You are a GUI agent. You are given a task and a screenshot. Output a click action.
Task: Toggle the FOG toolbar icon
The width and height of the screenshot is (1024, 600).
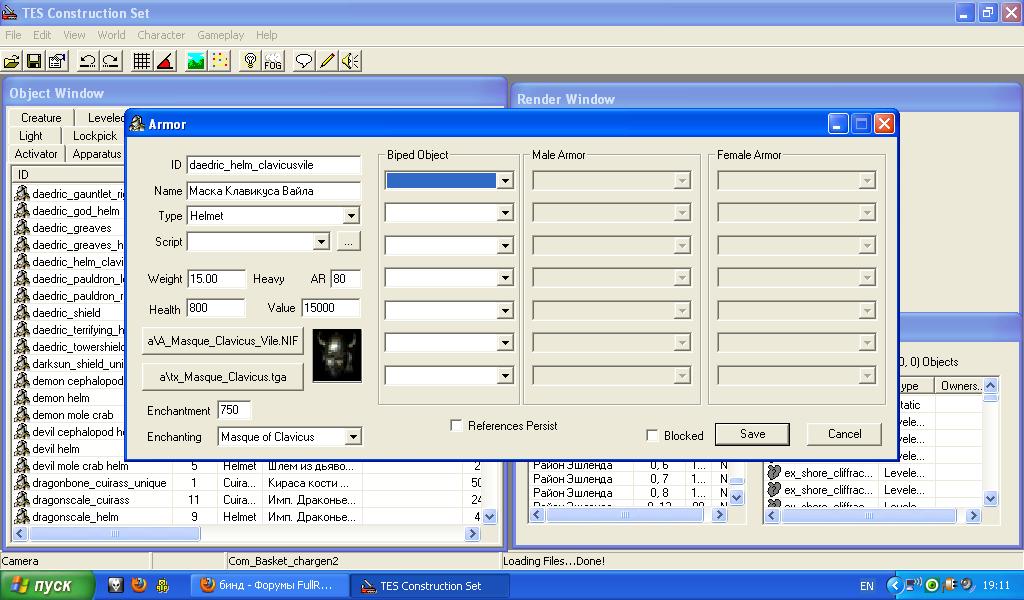273,61
